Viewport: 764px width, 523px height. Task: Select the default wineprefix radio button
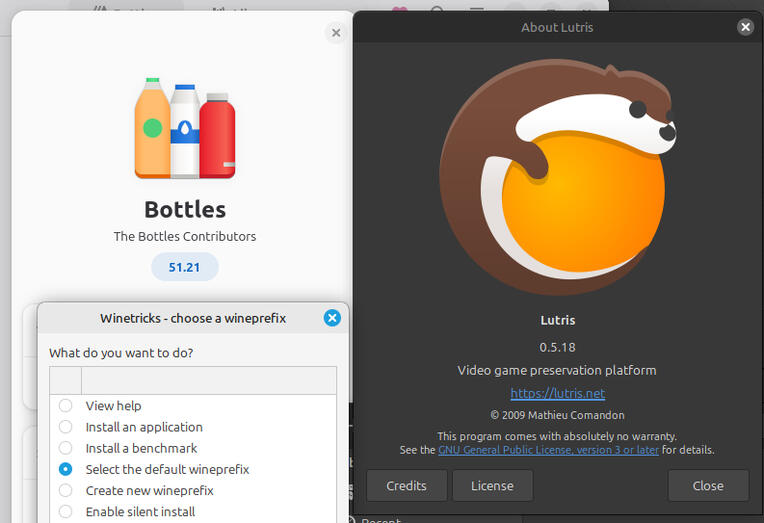(66, 469)
